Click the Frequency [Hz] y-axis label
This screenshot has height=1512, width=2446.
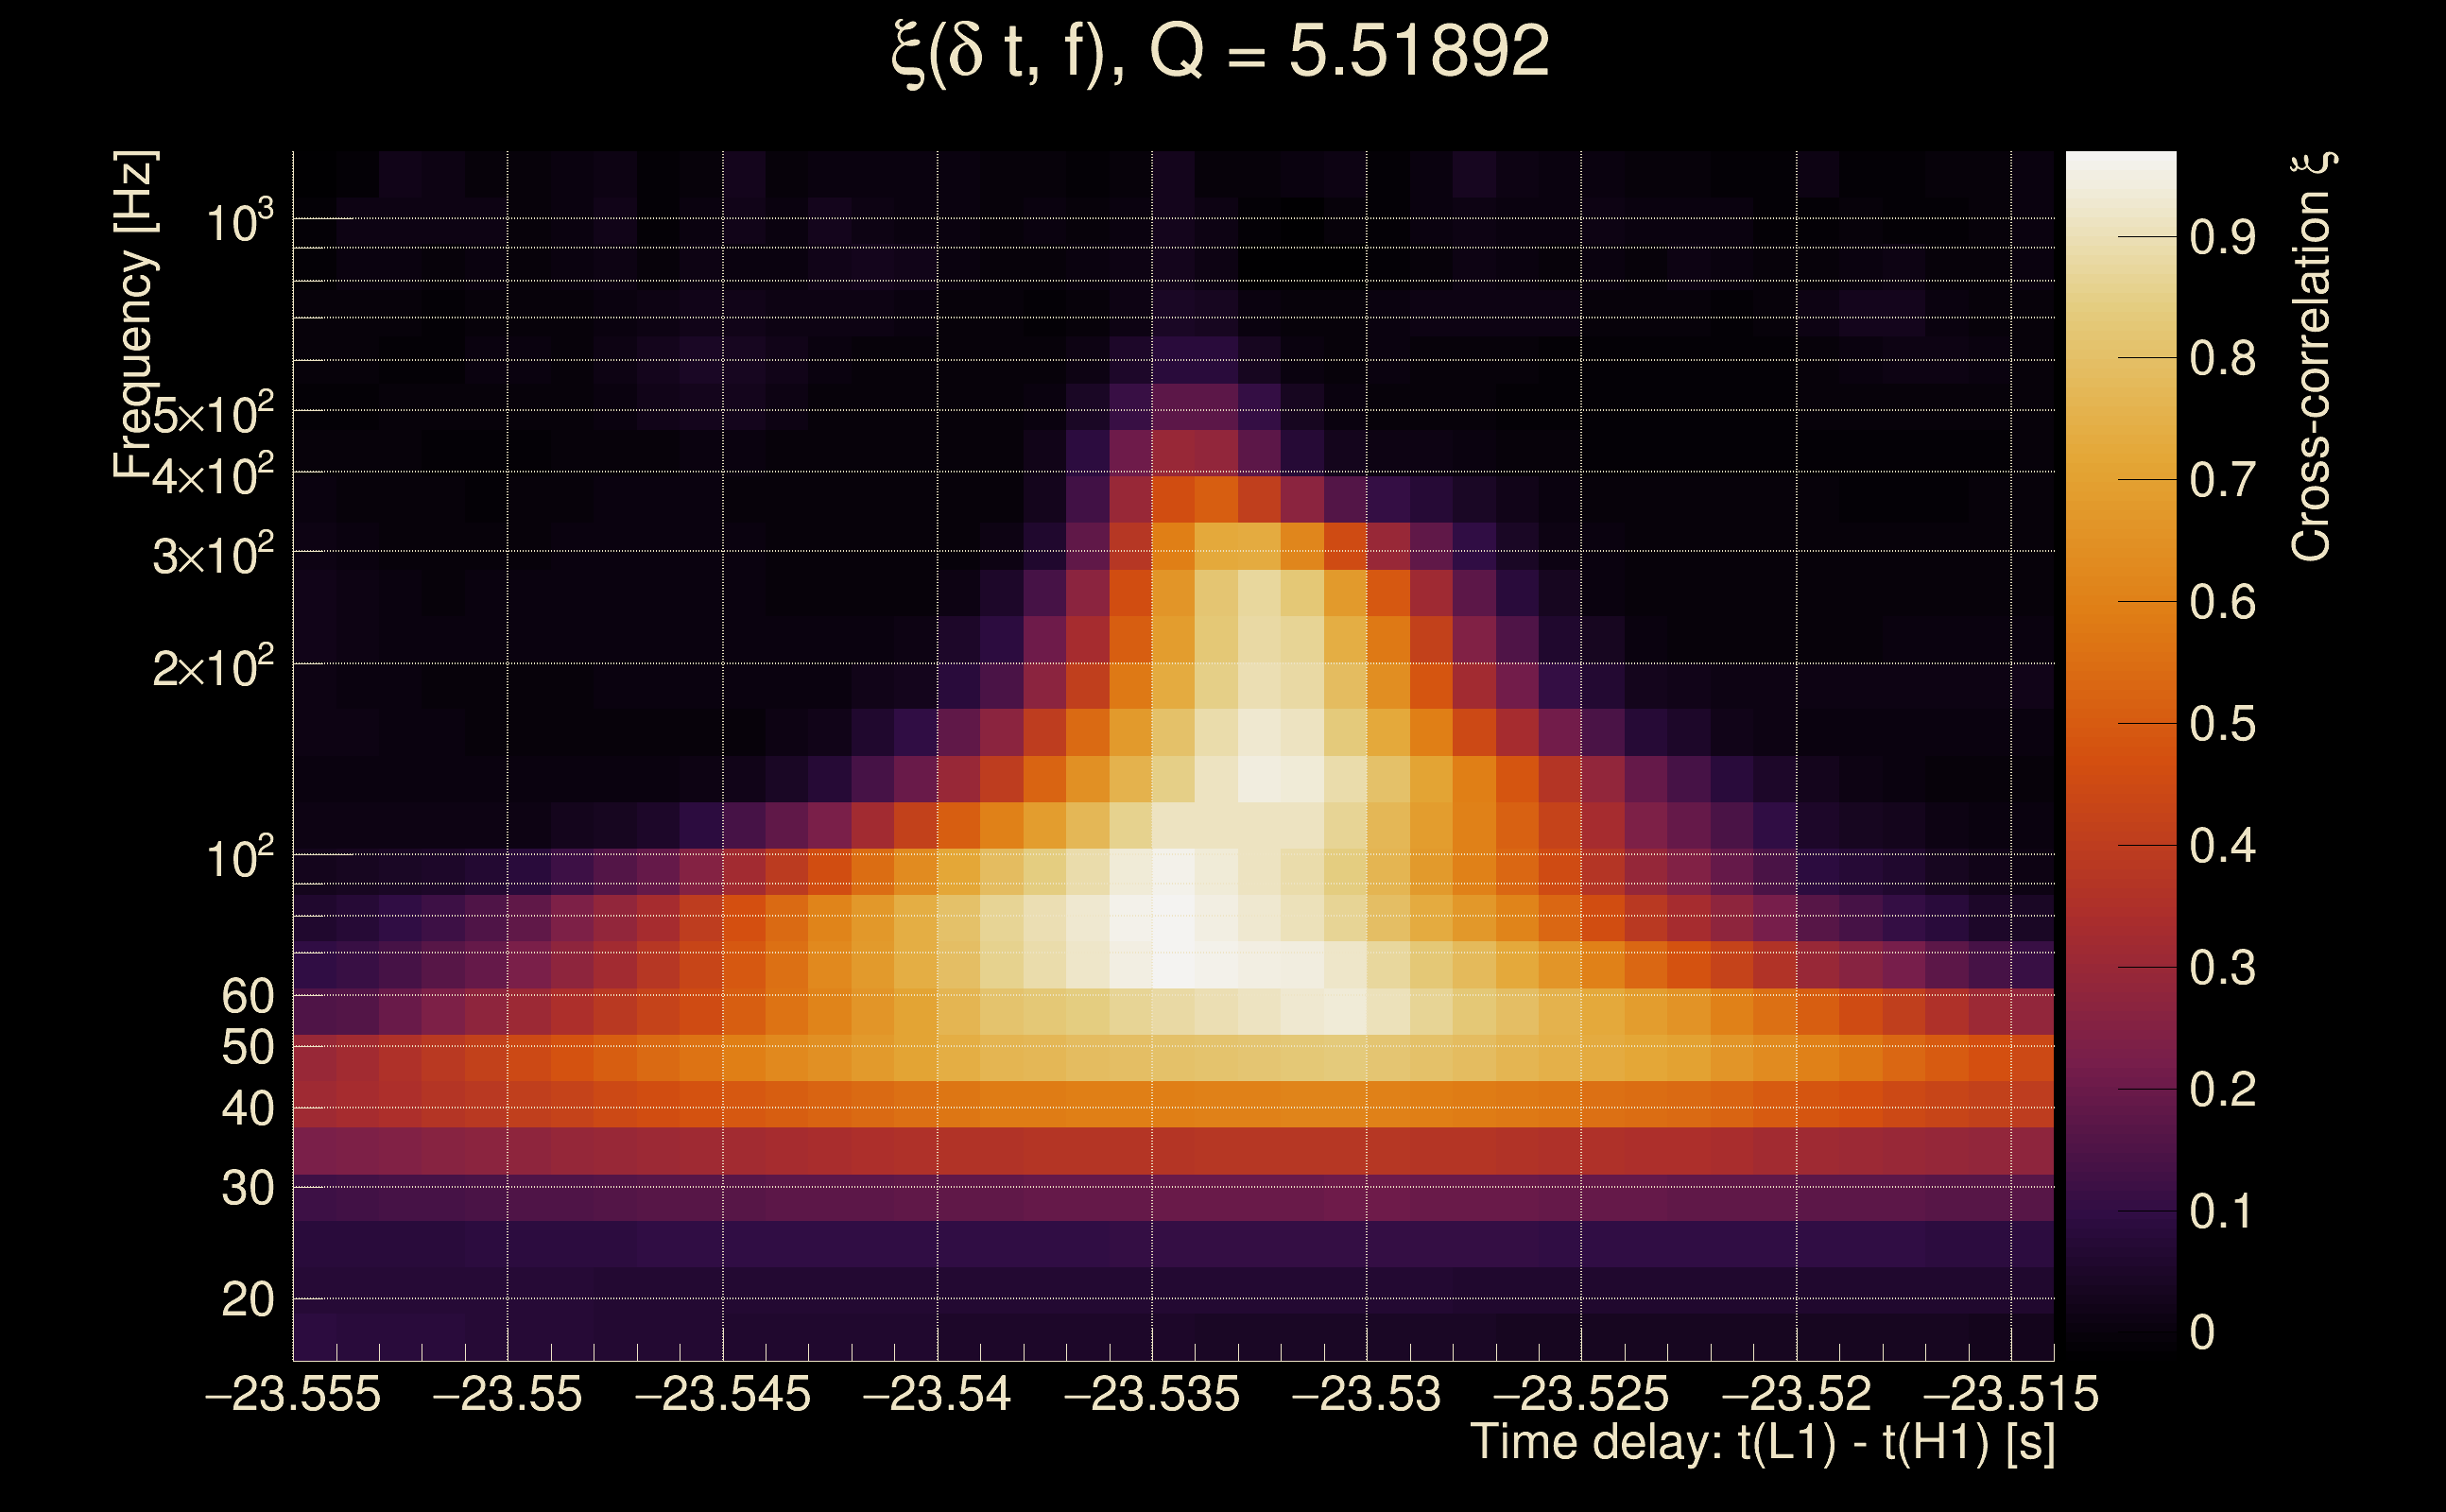[134, 314]
